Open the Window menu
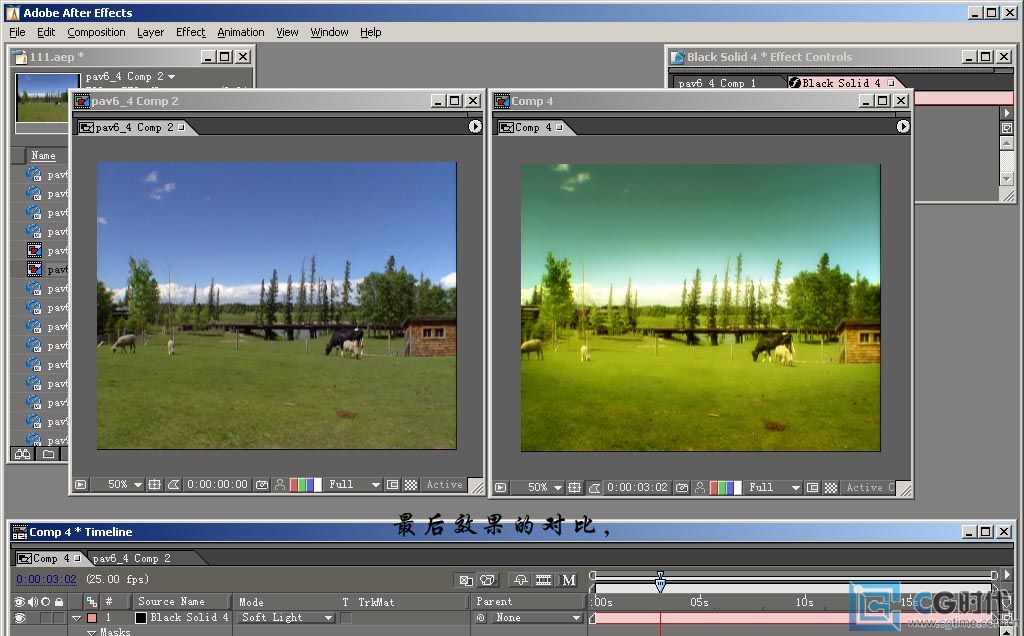Screen dimensions: 1024x636 coord(329,32)
